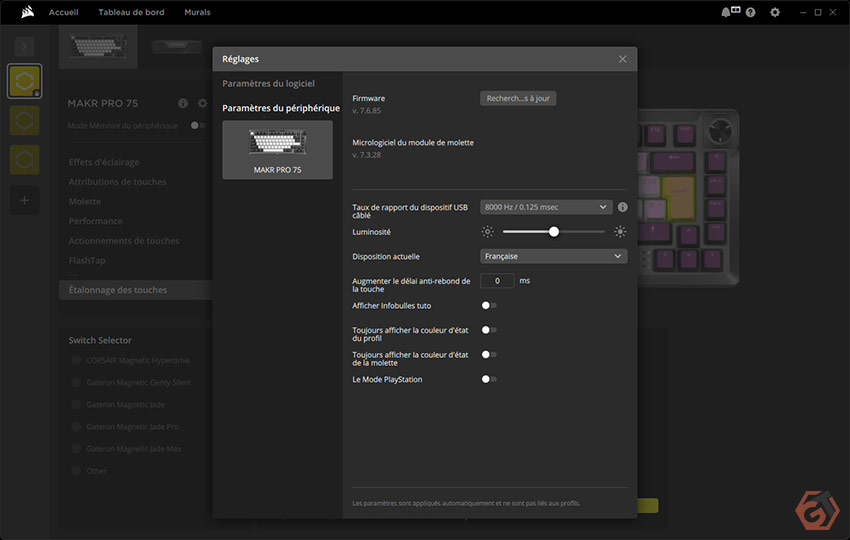Open Tableau de bord tab

(131, 12)
